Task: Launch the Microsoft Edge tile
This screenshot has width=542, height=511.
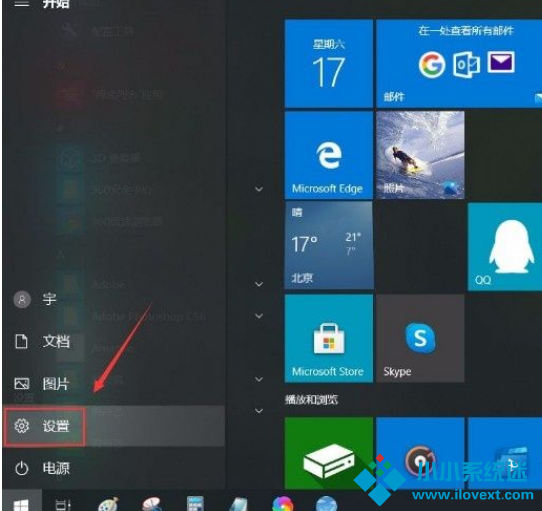Action: click(329, 155)
